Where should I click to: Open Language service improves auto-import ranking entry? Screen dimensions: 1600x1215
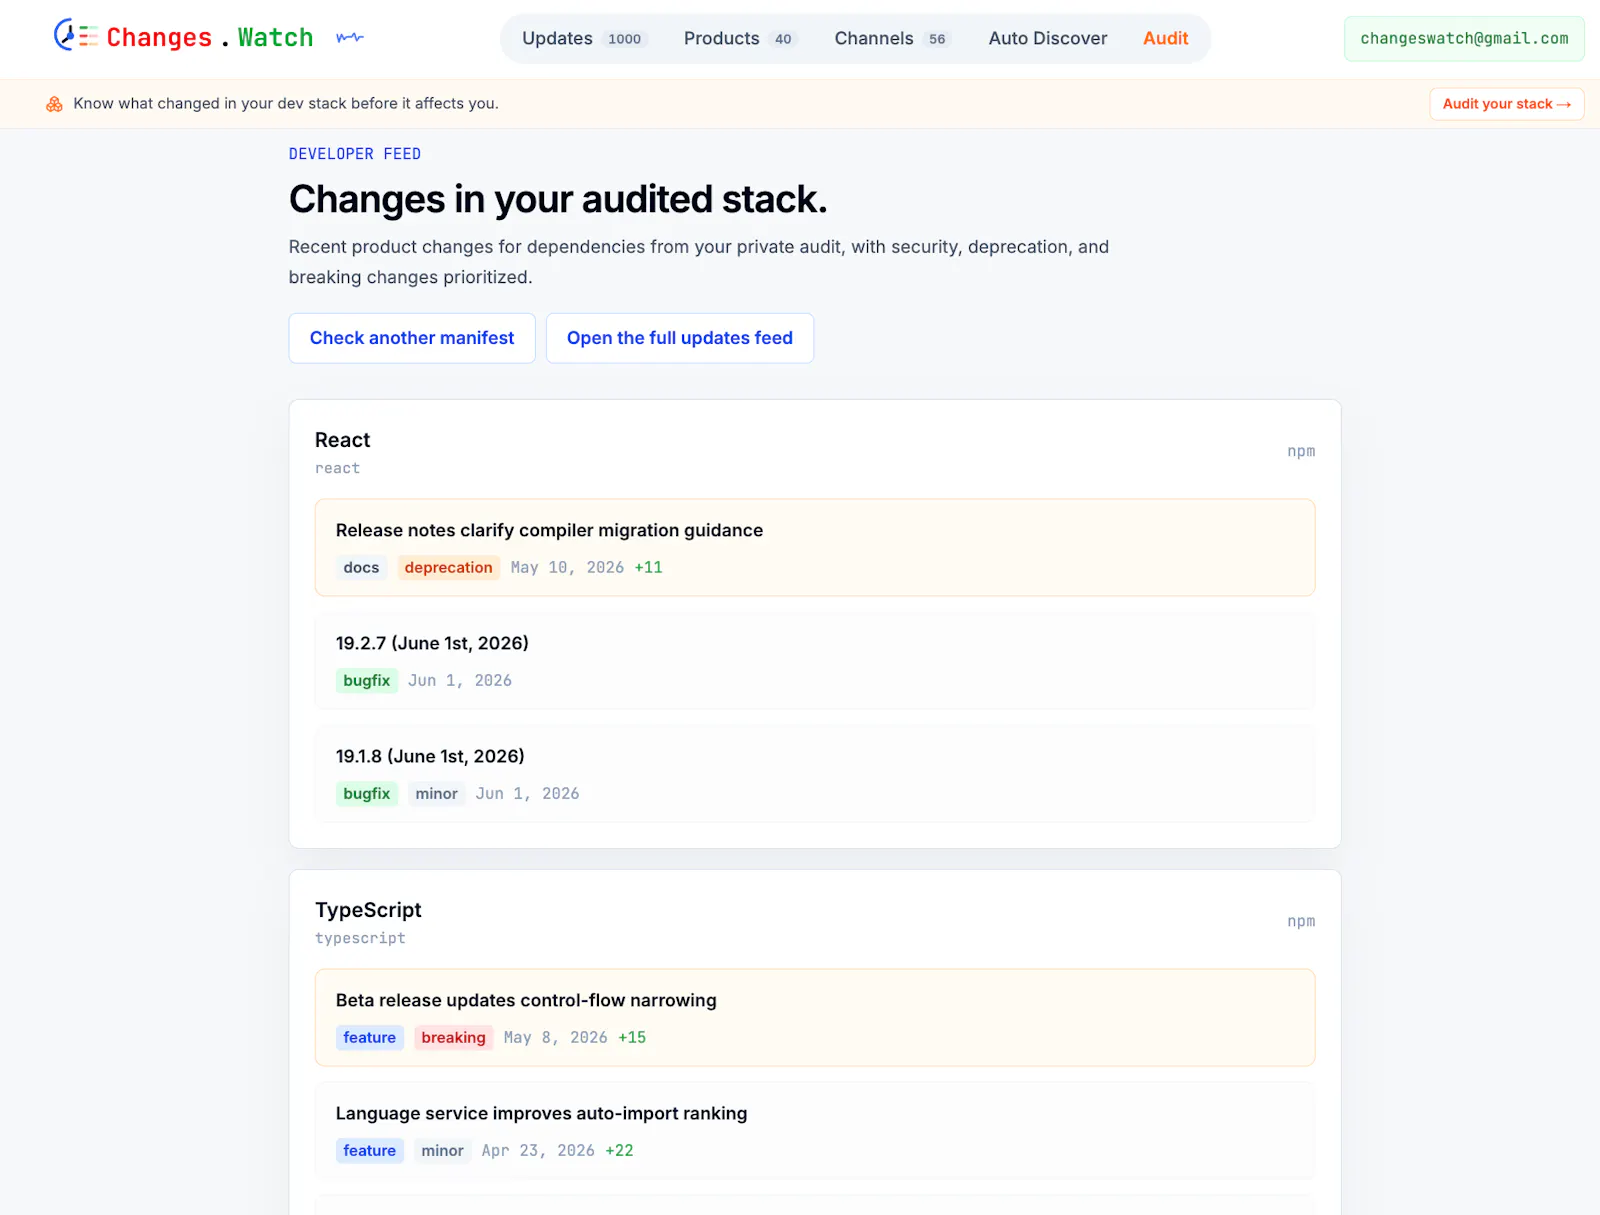click(815, 1131)
